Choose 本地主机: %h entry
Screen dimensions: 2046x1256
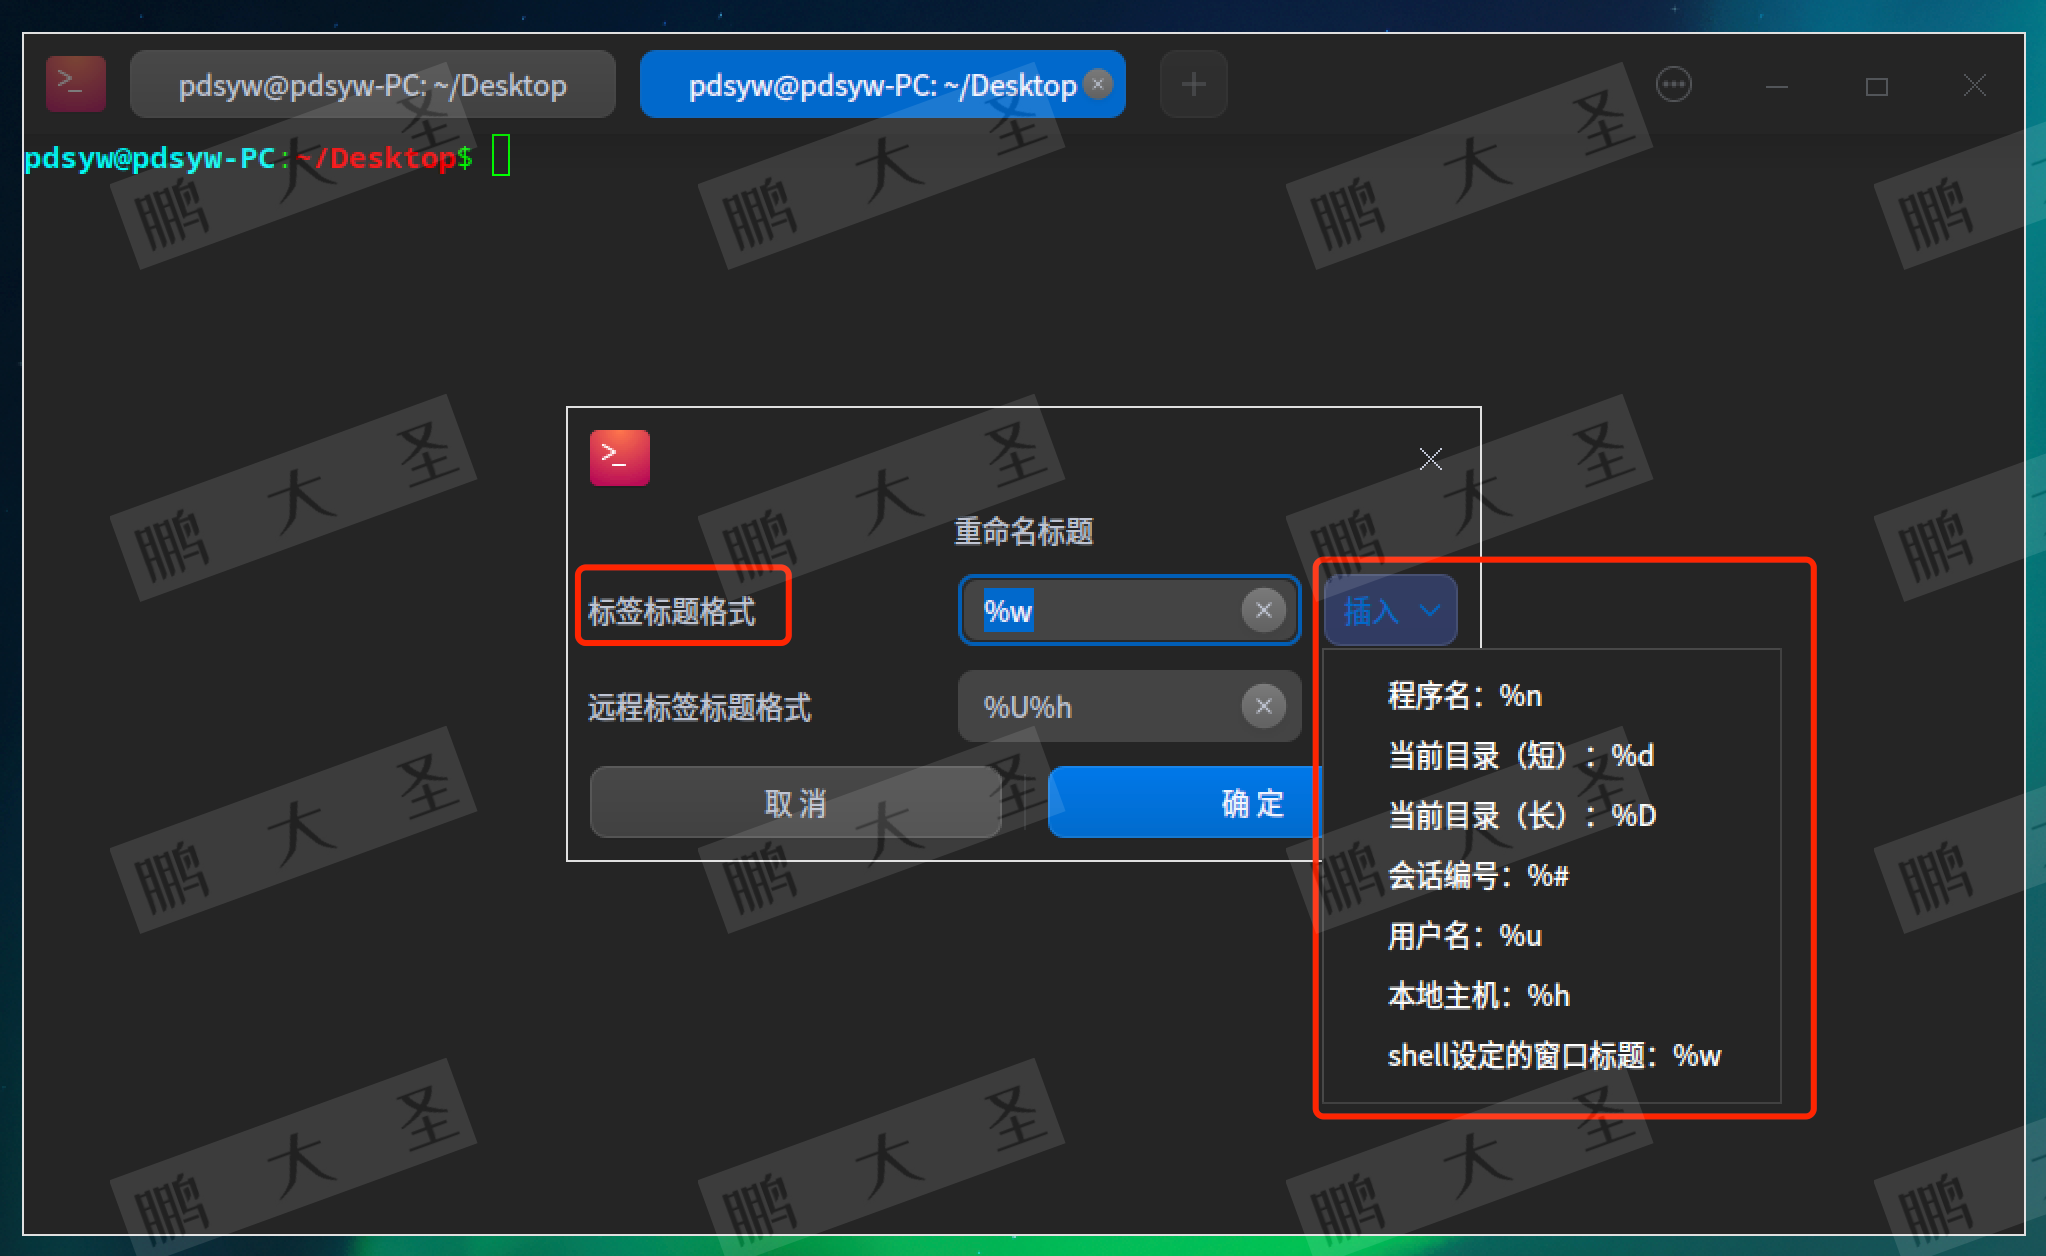click(1478, 995)
